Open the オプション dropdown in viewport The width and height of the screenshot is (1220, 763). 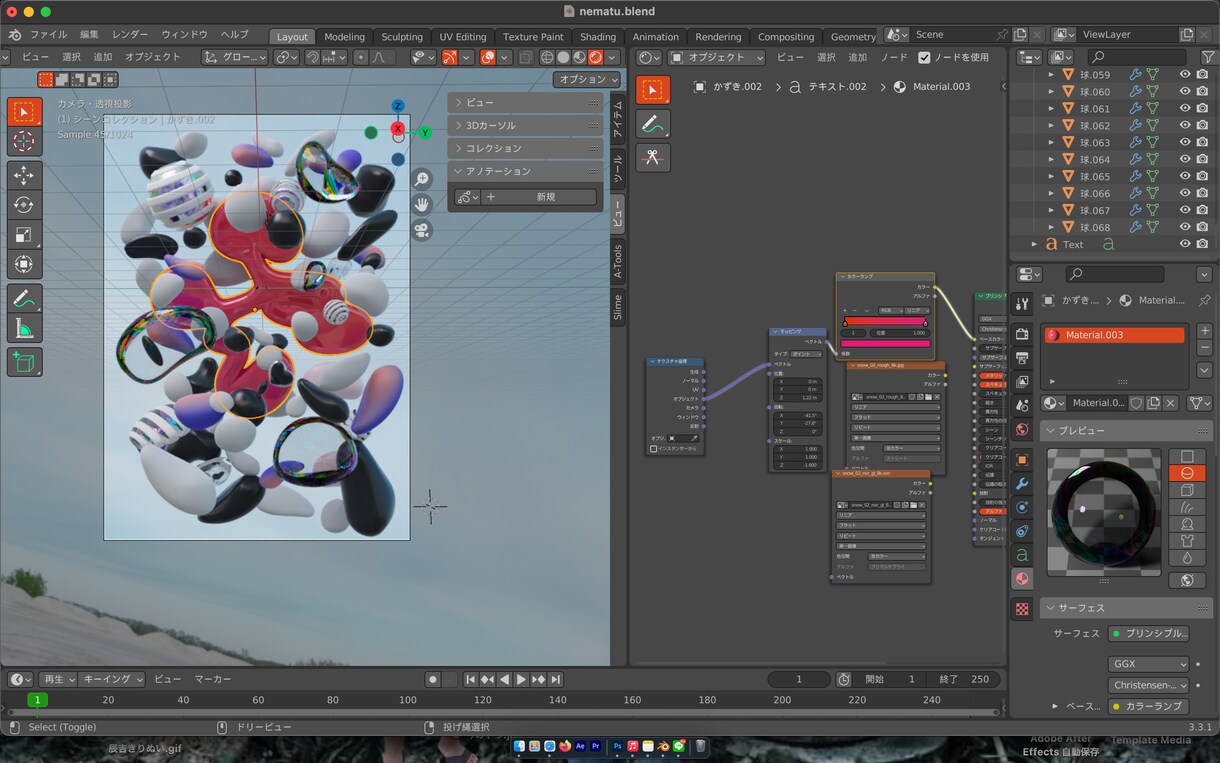pyautogui.click(x=586, y=79)
